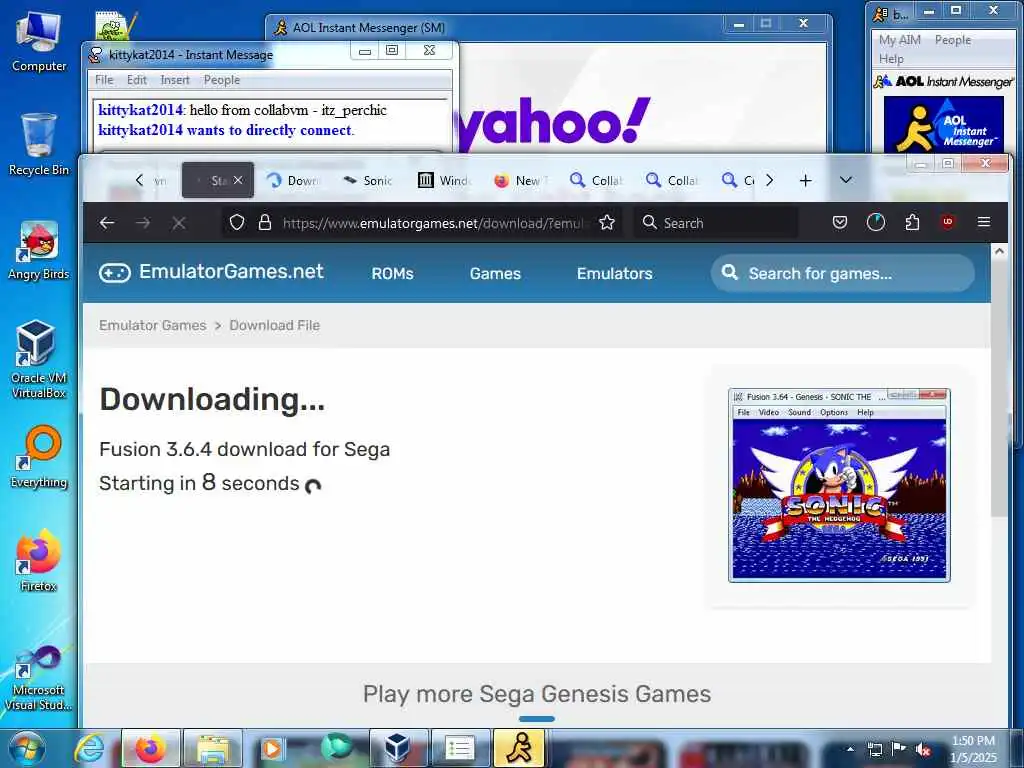Open Internet Explorer from the taskbar
Image resolution: width=1024 pixels, height=768 pixels.
(89, 748)
